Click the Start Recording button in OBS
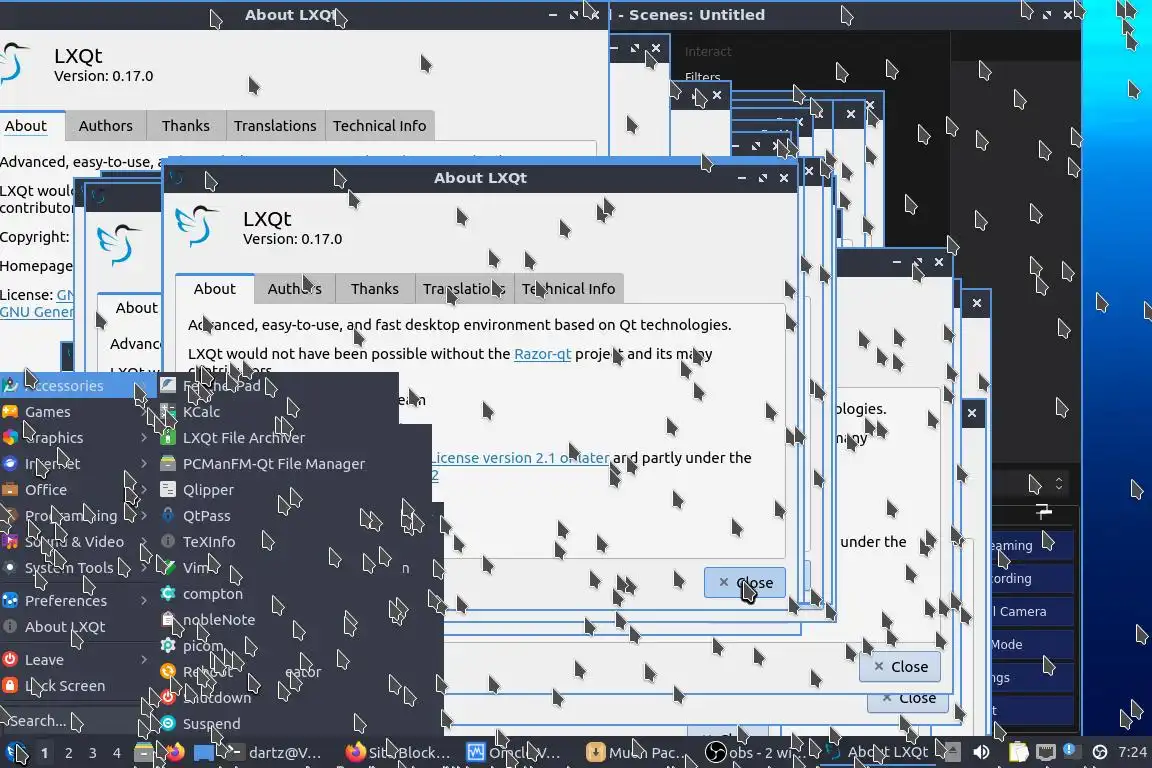 tap(1033, 578)
